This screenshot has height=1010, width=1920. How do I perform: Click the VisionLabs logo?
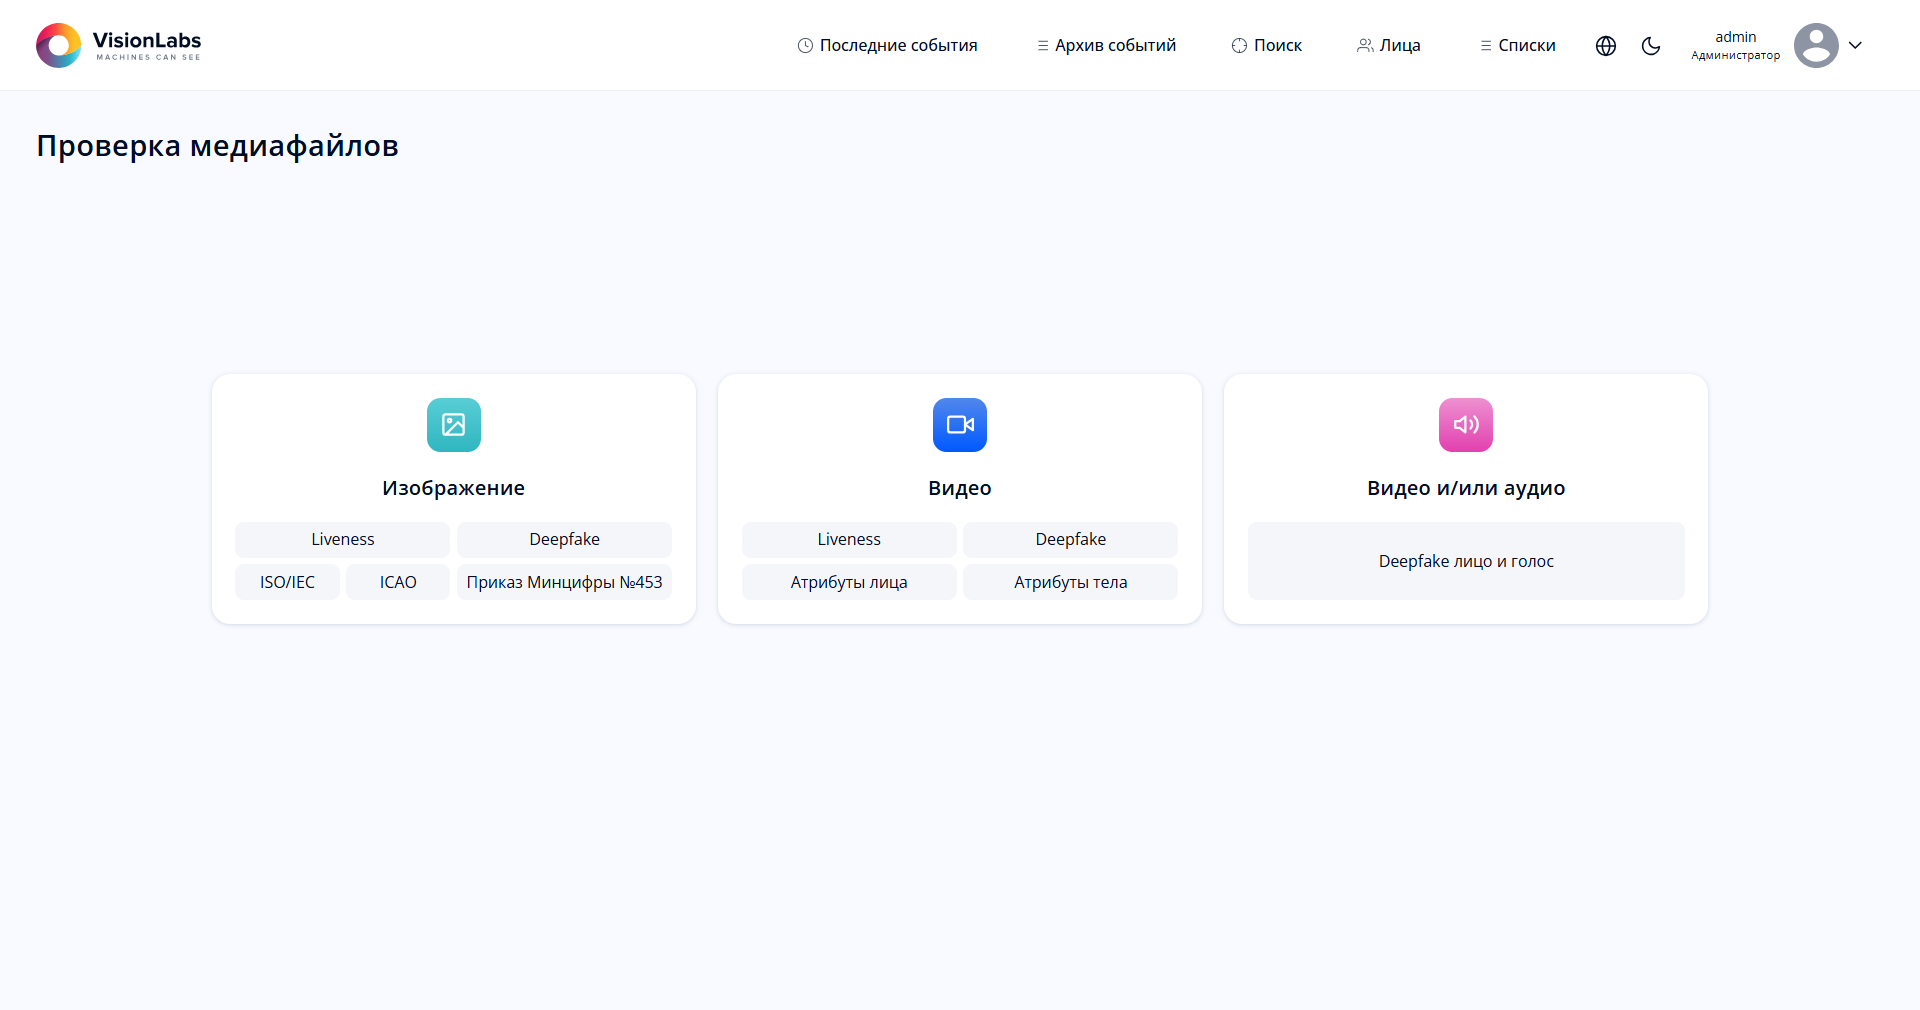(118, 45)
